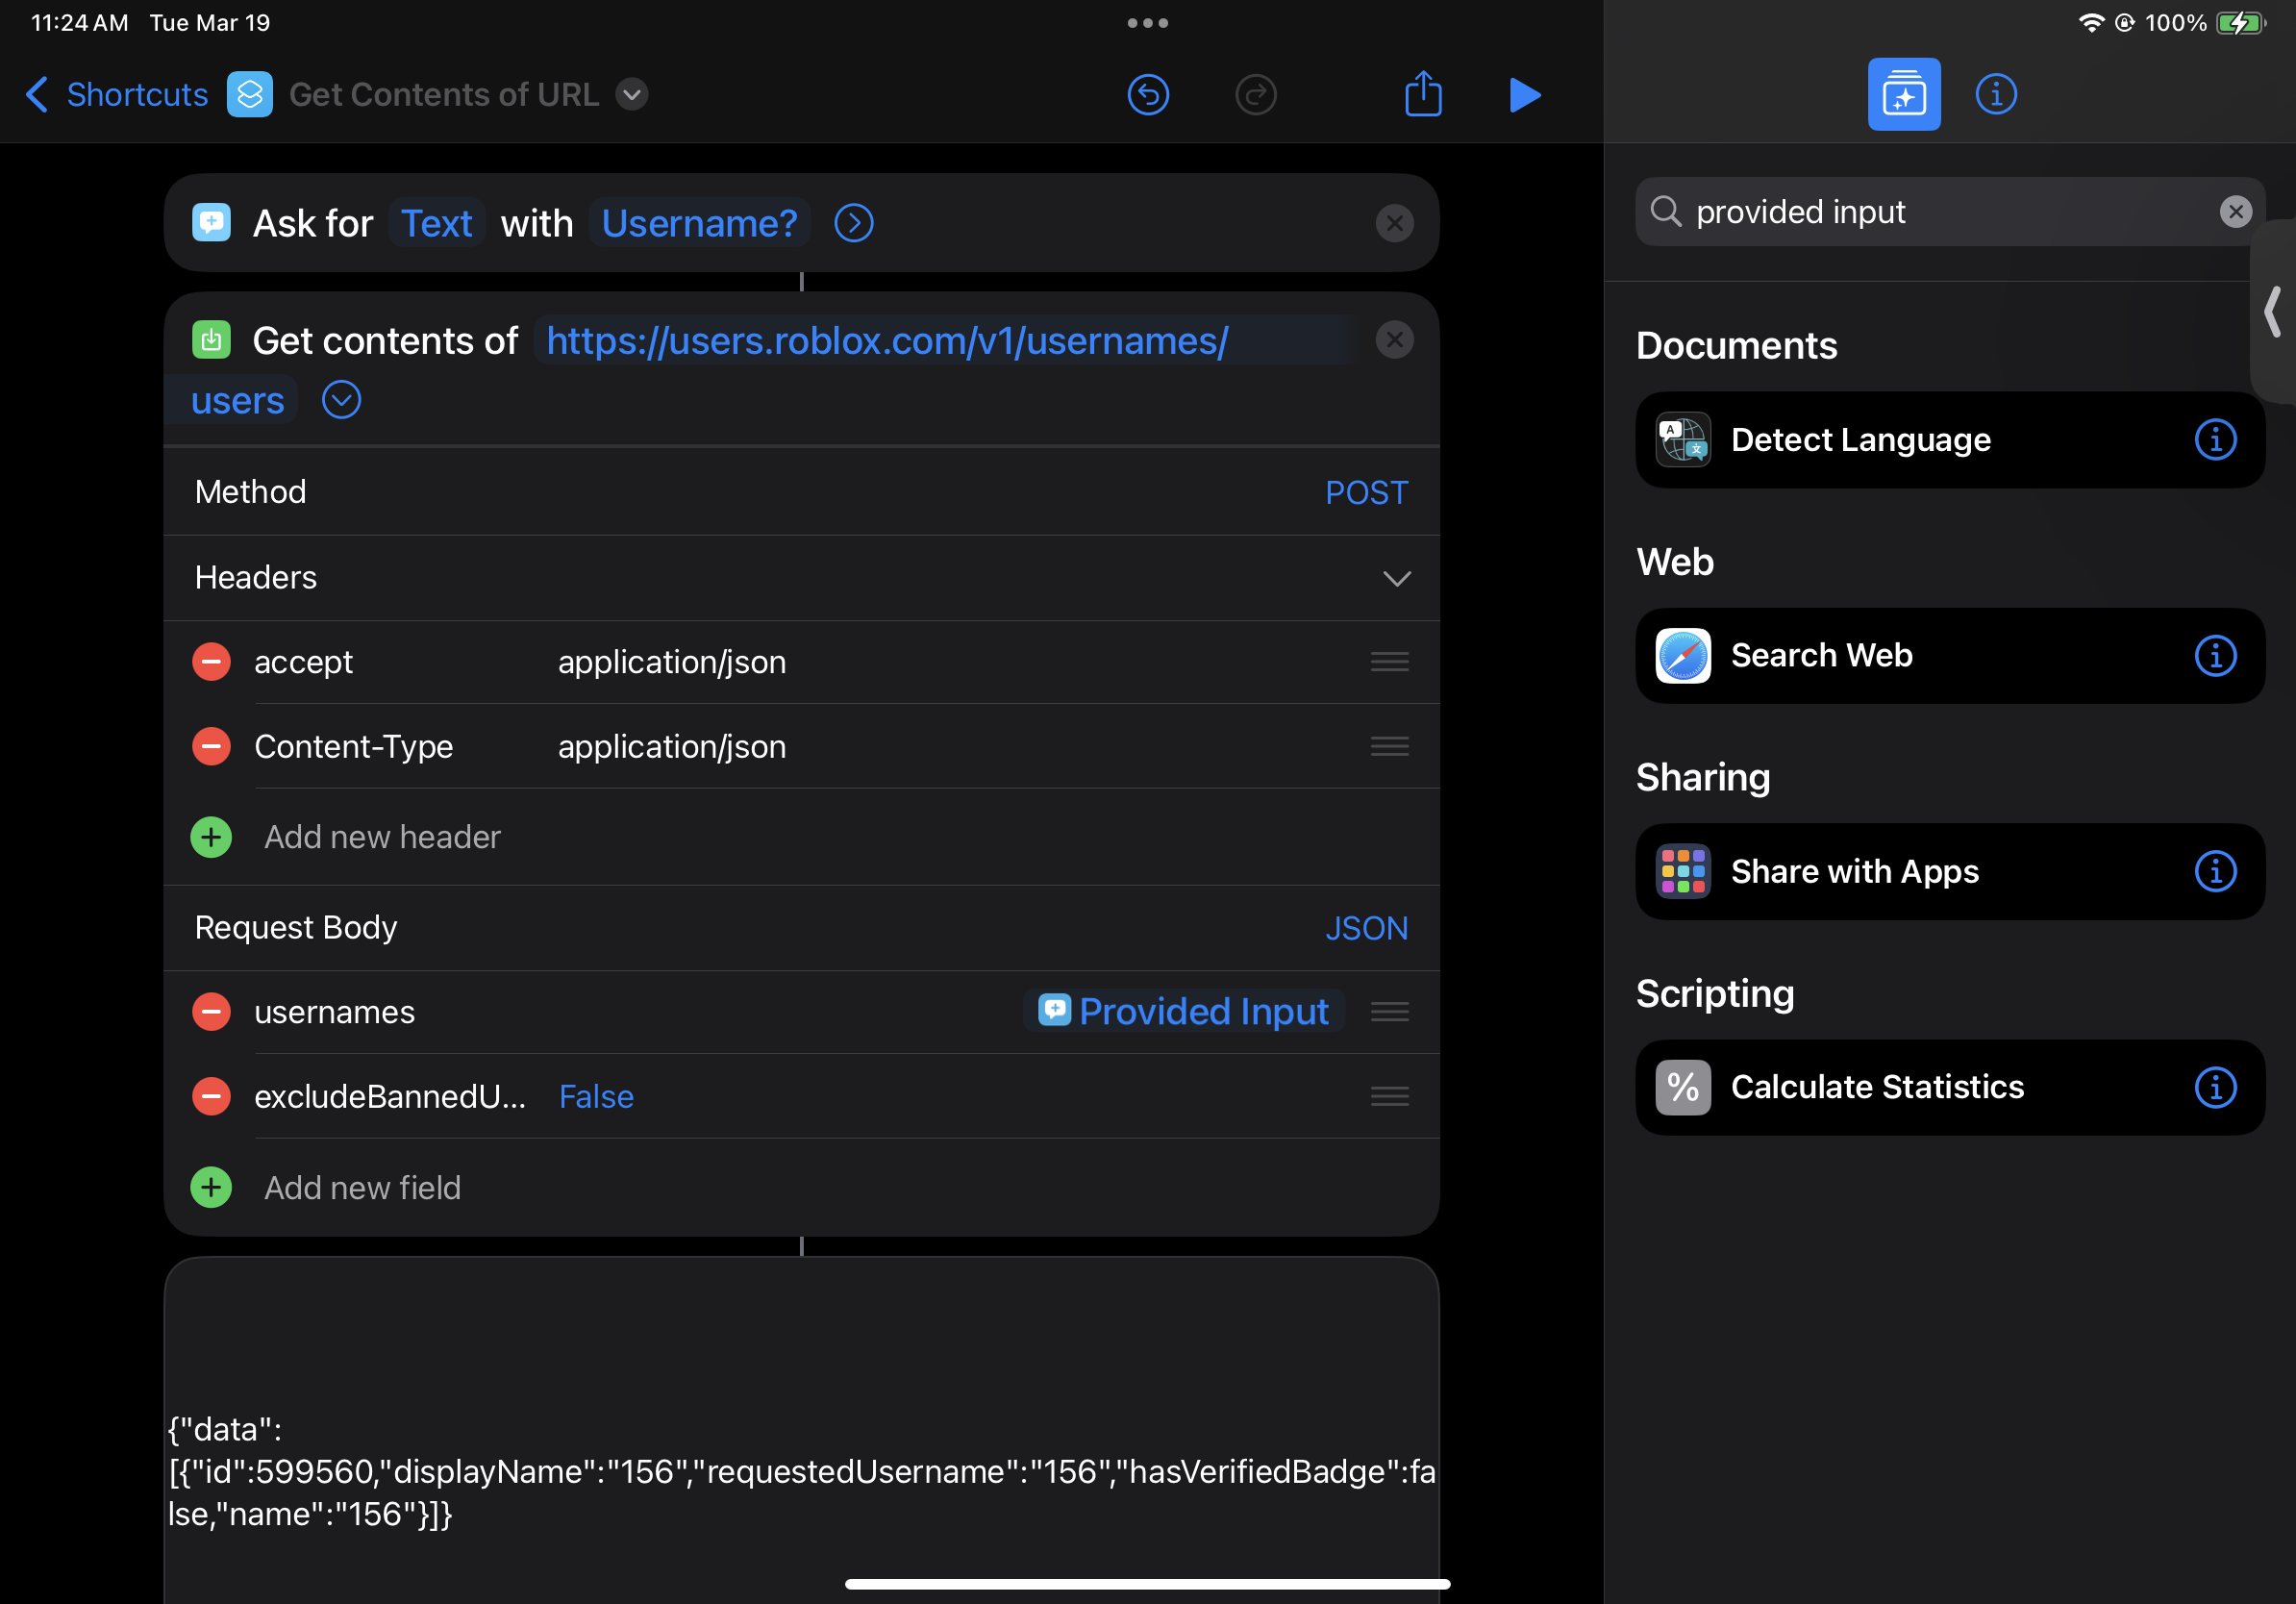
Task: Add new header to the request
Action: (x=381, y=837)
